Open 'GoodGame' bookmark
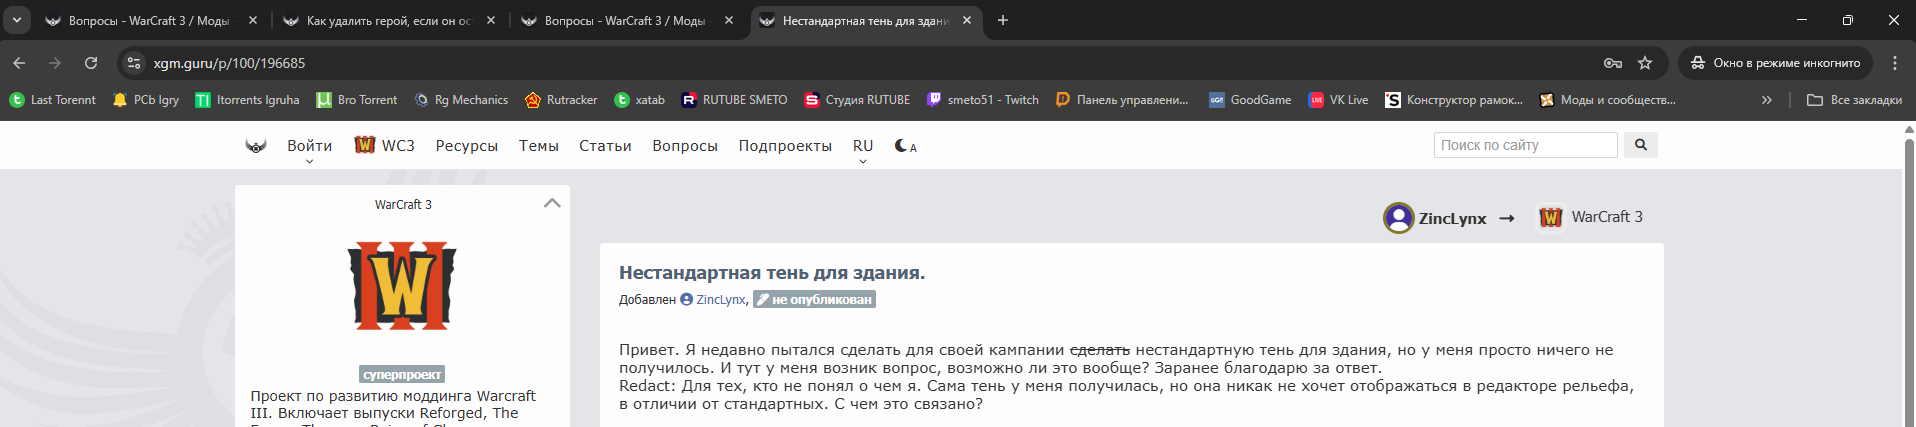This screenshot has height=427, width=1916. point(1250,100)
